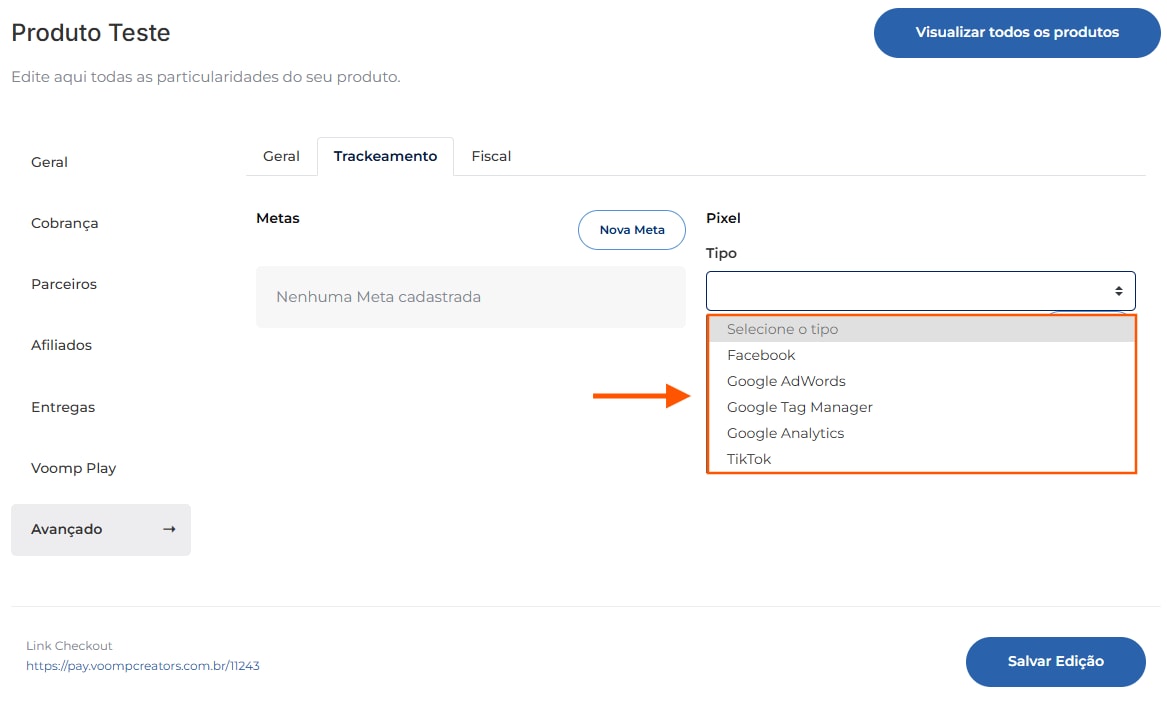Image resolution: width=1167 pixels, height=702 pixels.
Task: Select Google Analytics pixel type
Action: (x=785, y=433)
